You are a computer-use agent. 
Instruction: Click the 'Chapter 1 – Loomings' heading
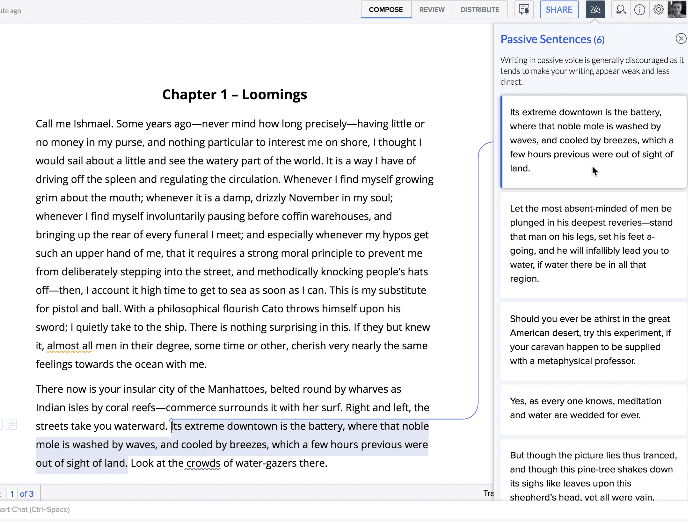tap(235, 94)
